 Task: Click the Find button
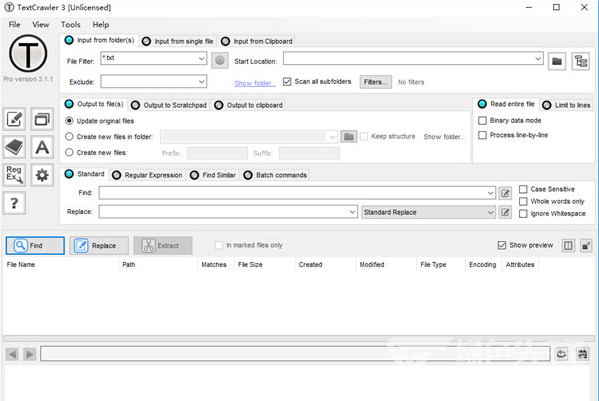point(35,246)
